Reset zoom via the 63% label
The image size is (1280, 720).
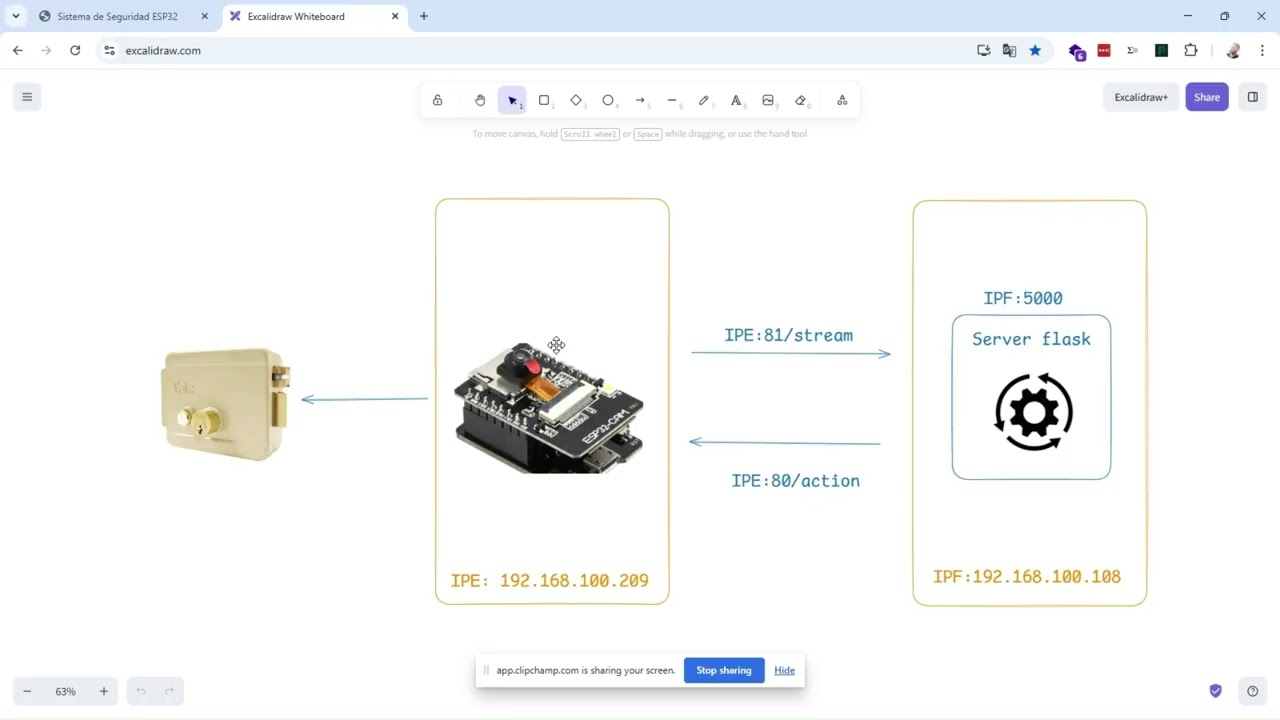point(65,691)
